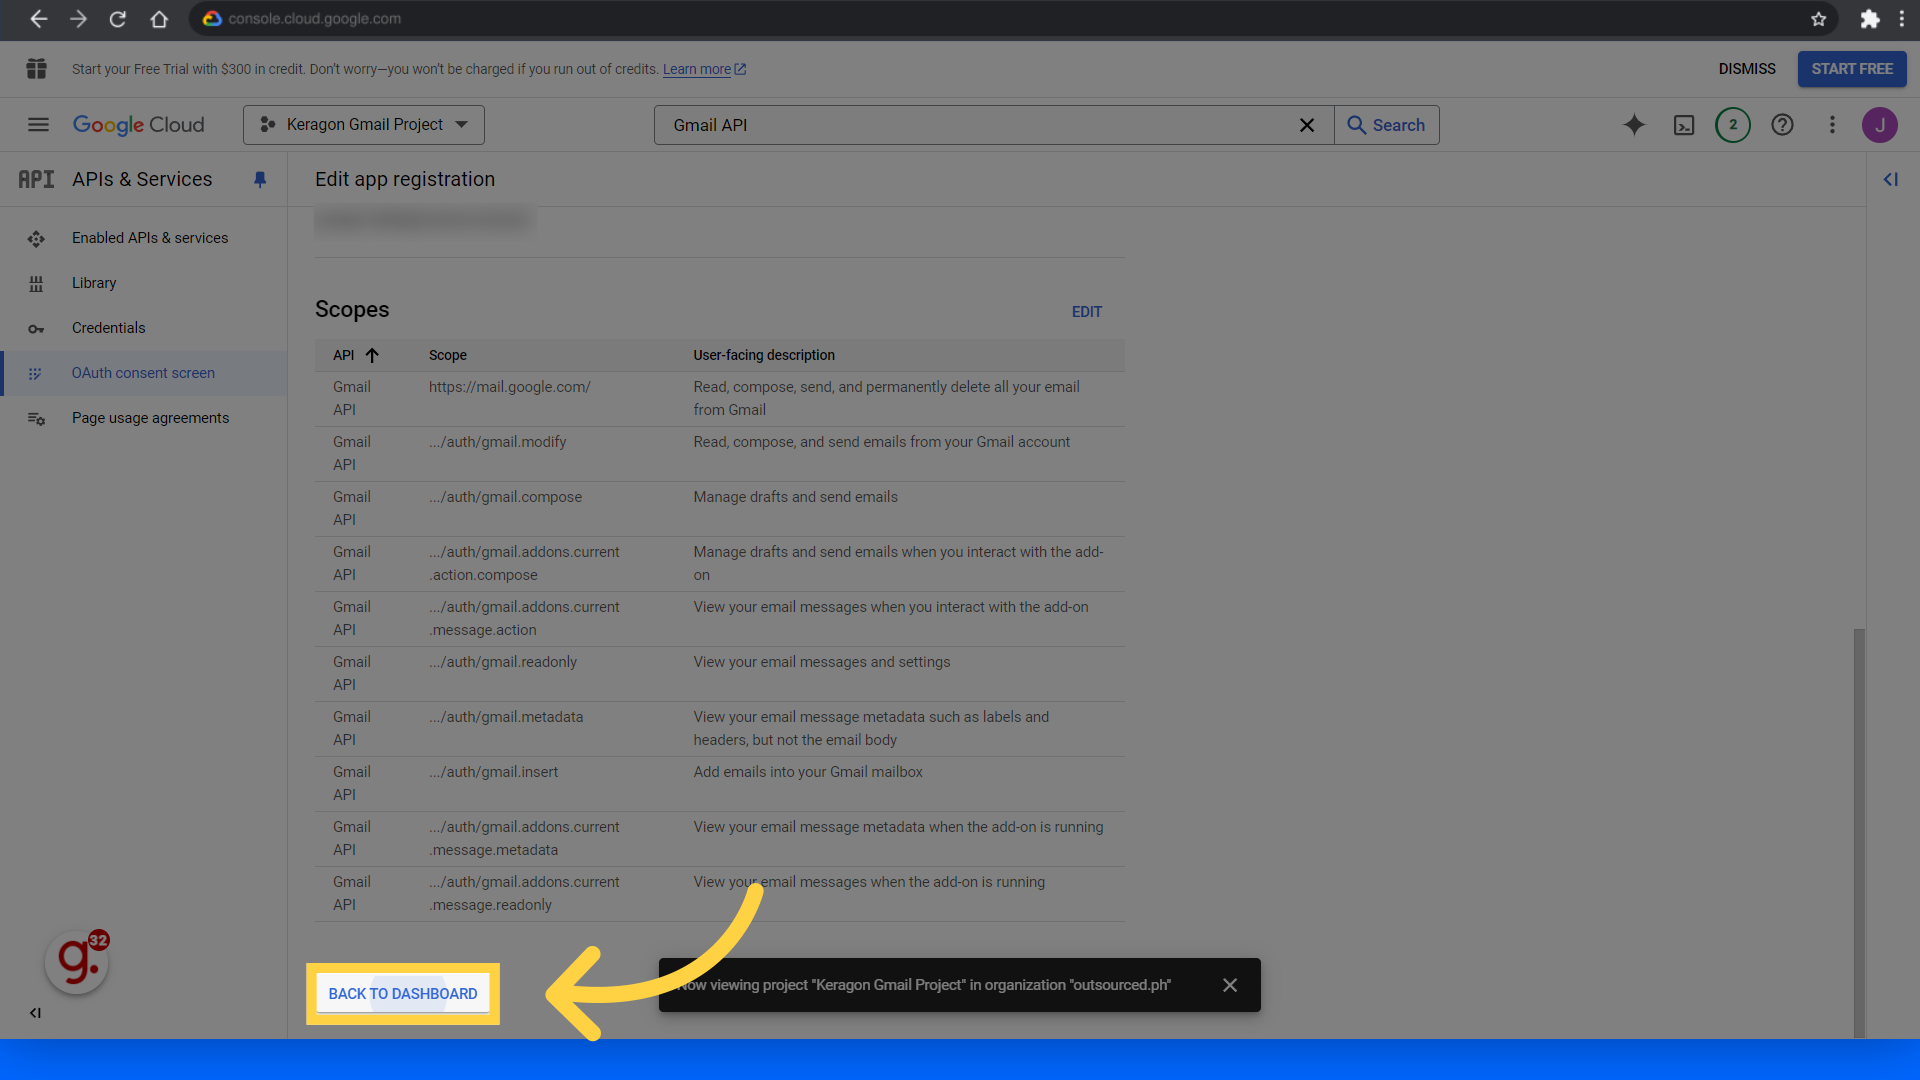Open the Credentials page

(108, 328)
